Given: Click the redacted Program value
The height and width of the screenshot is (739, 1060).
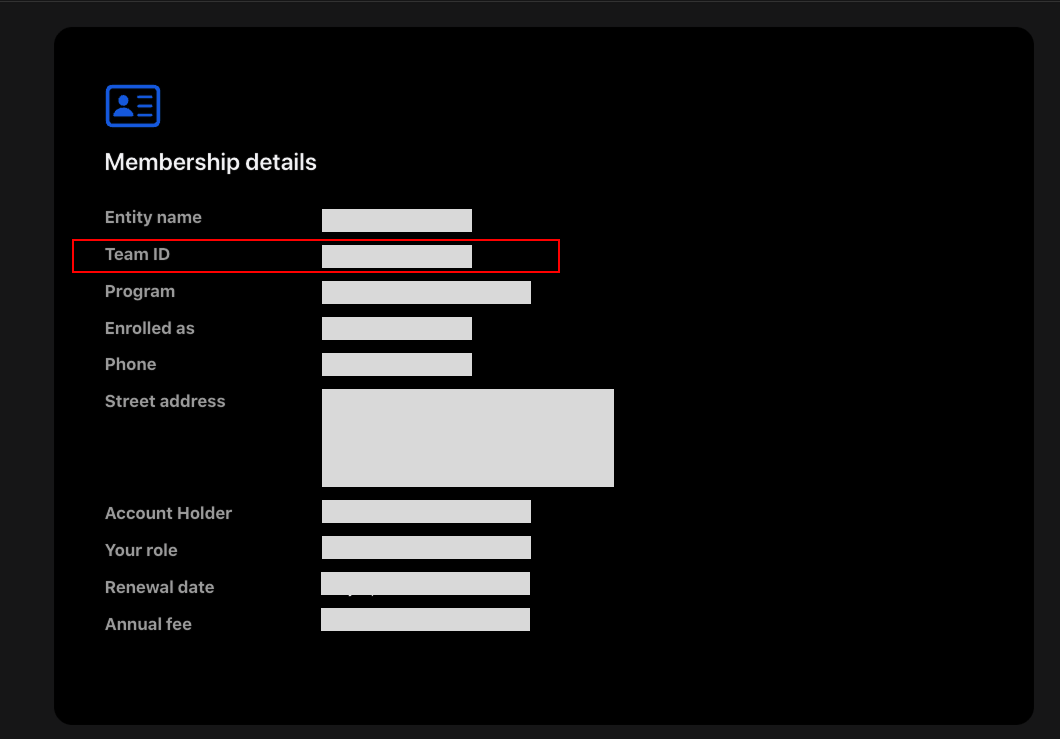Looking at the screenshot, I should (426, 293).
